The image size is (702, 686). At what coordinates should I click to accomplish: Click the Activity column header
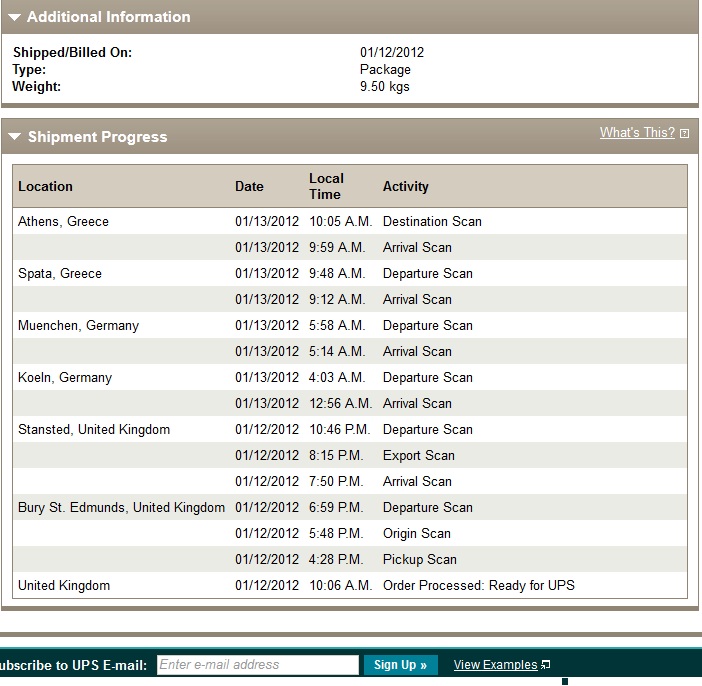406,186
